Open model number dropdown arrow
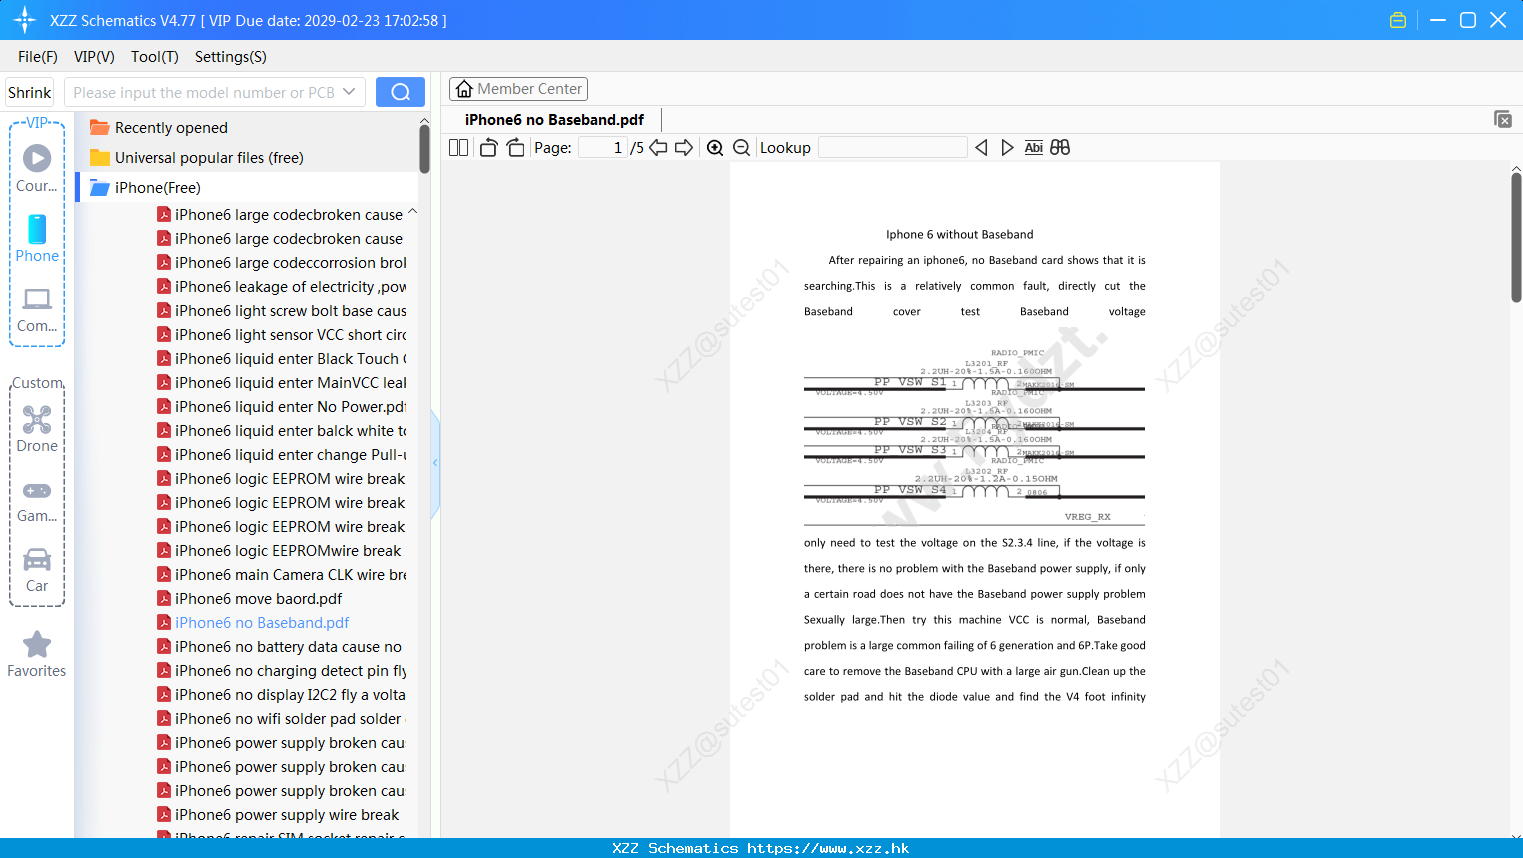The width and height of the screenshot is (1523, 858). (349, 92)
